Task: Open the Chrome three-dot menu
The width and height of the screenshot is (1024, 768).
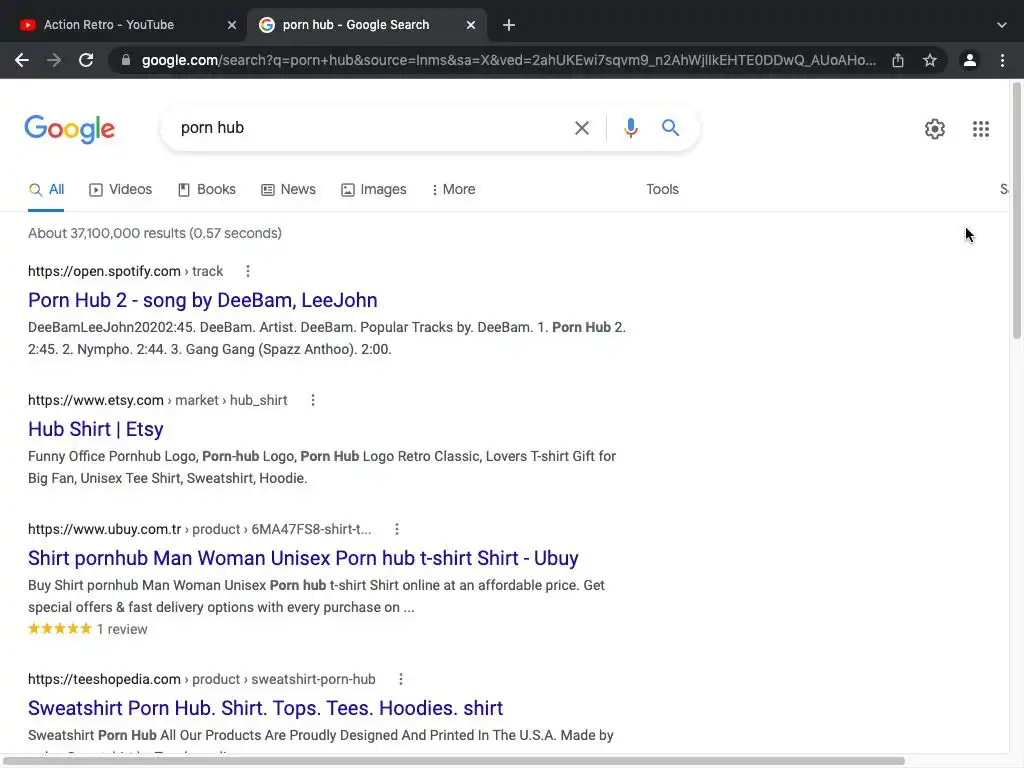Action: [x=1002, y=60]
